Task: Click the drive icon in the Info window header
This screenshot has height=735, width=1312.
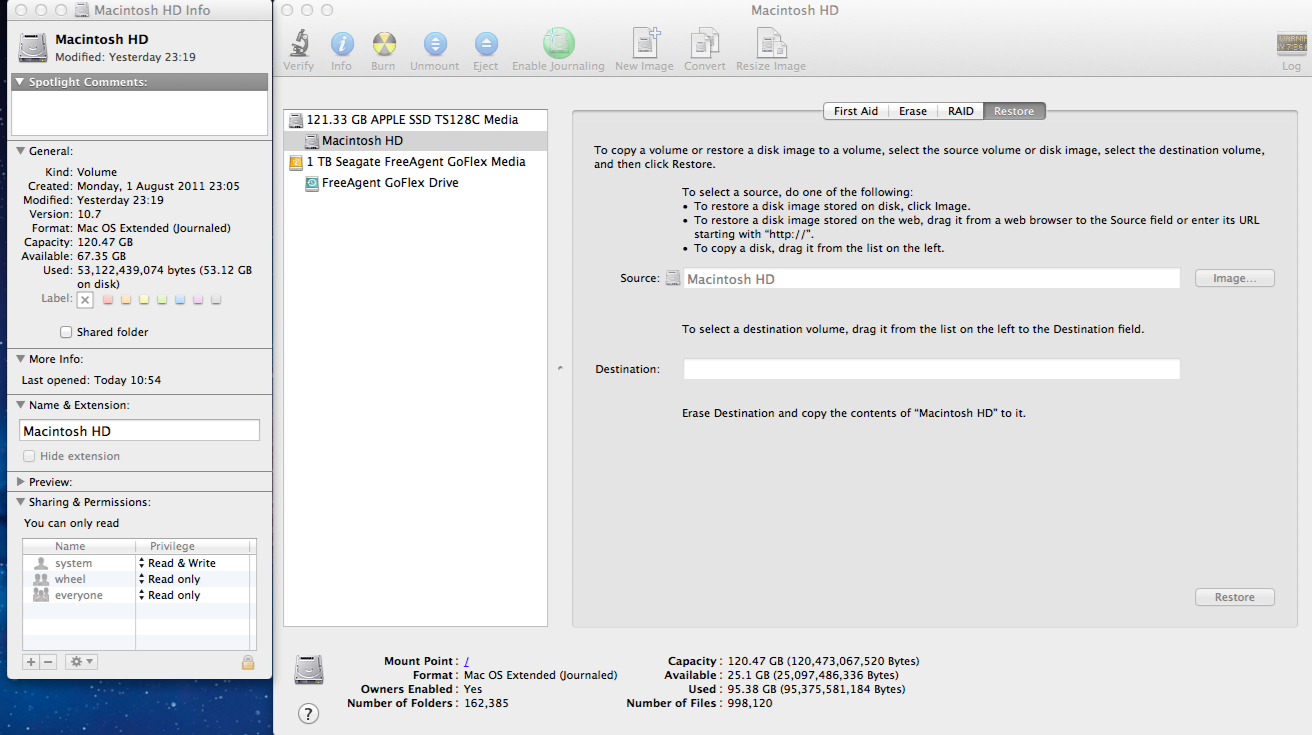Action: pyautogui.click(x=32, y=48)
